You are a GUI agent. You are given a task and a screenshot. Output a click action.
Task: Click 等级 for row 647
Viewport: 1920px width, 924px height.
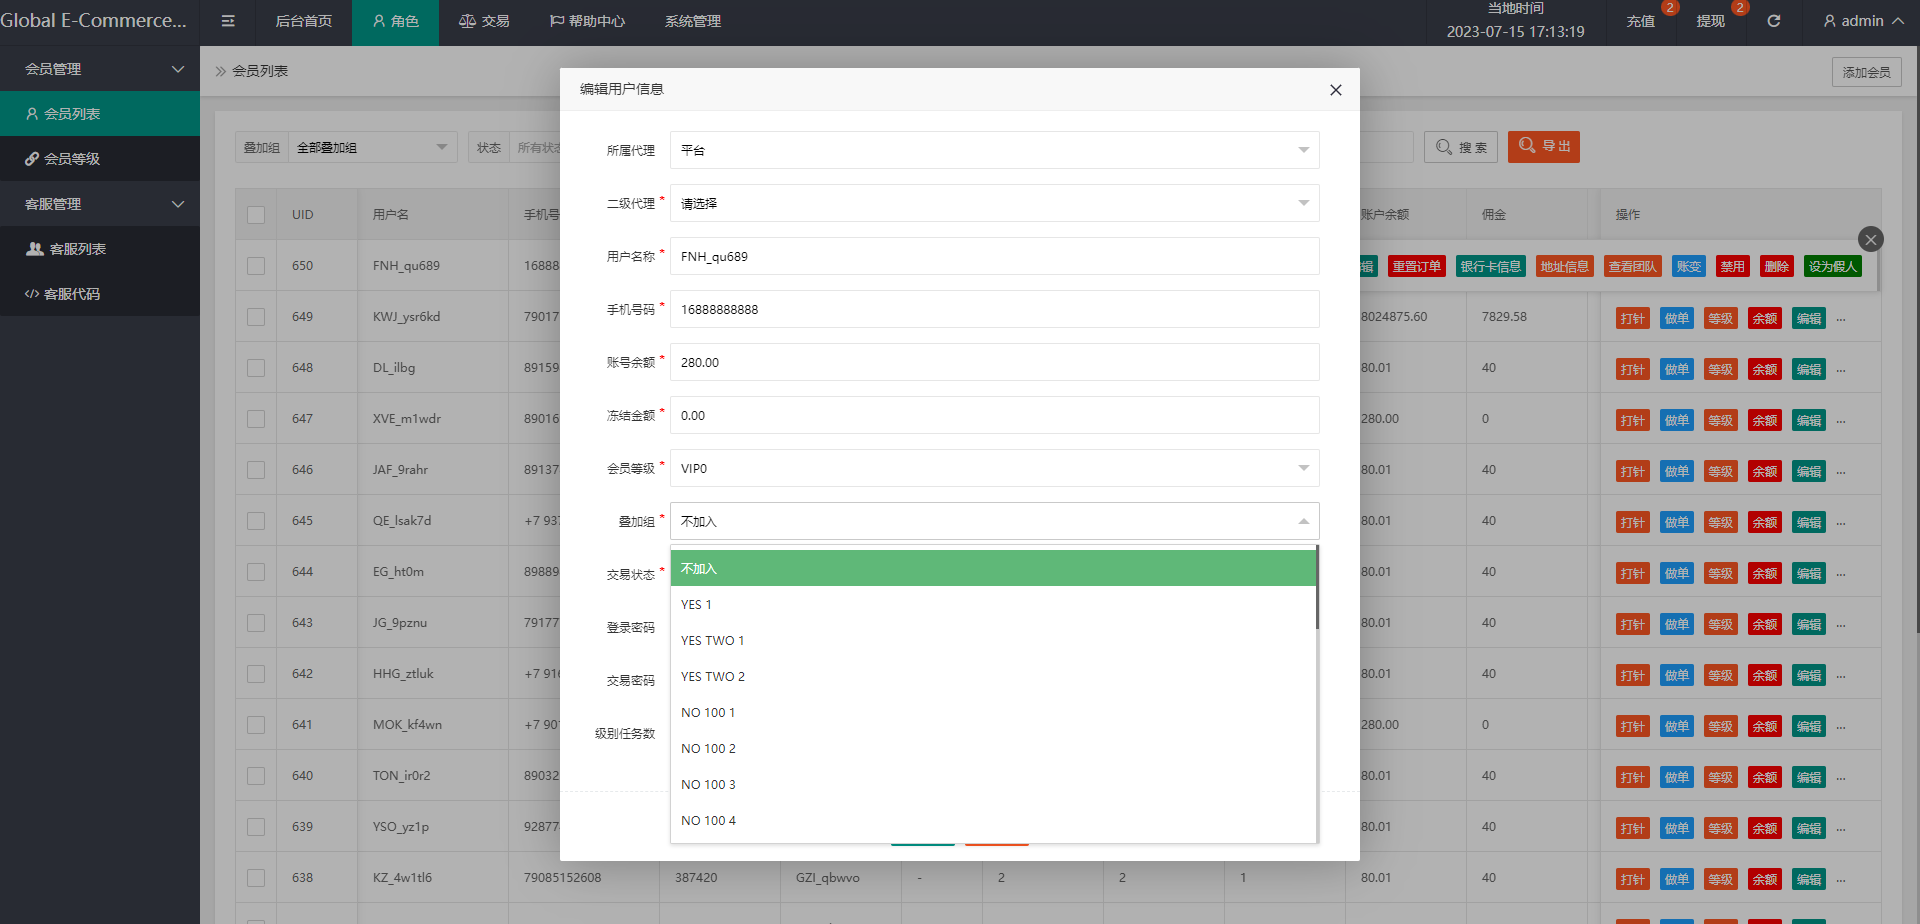point(1721,421)
